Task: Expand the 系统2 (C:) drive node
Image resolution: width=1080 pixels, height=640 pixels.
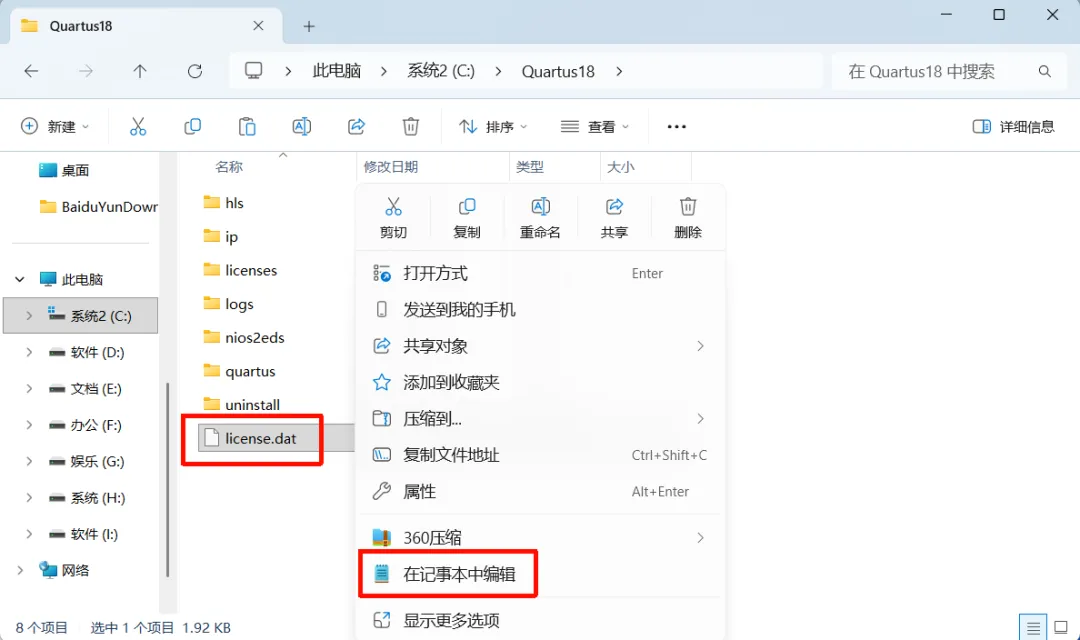Action: [x=29, y=316]
